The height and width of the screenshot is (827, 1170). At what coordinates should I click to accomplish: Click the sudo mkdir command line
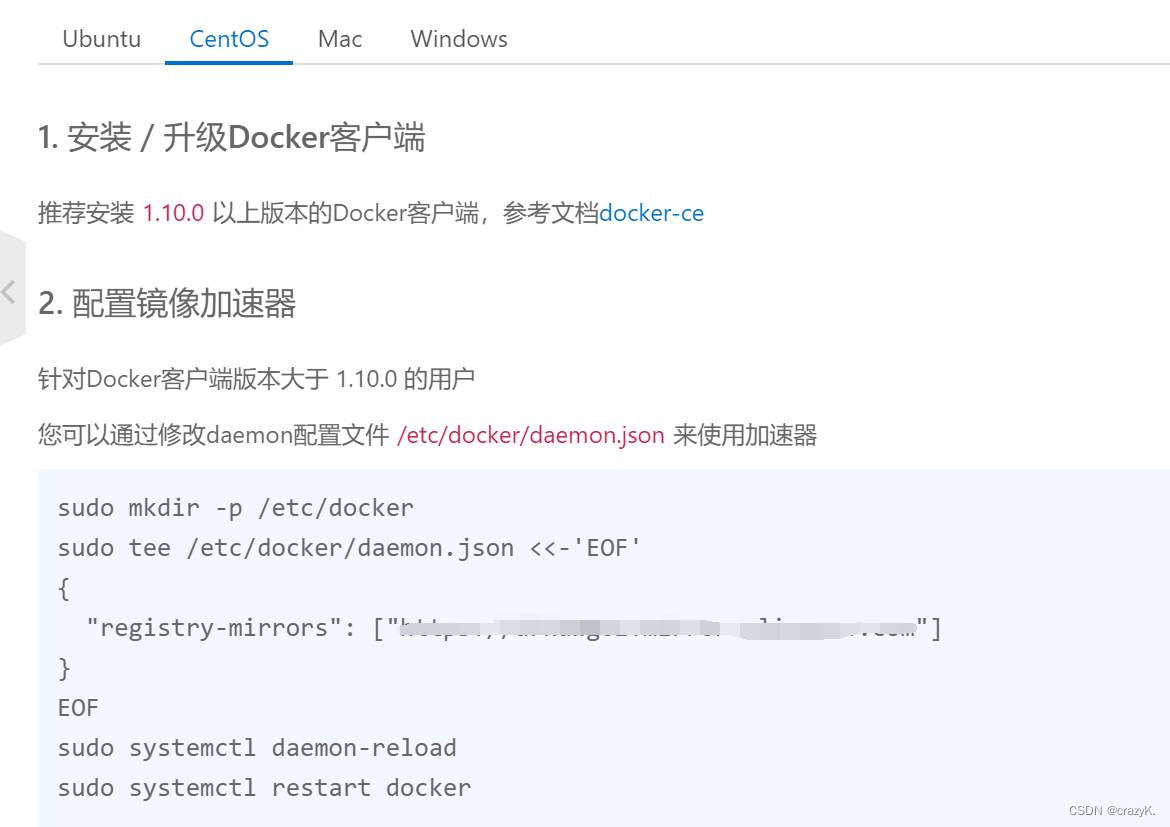tap(234, 507)
